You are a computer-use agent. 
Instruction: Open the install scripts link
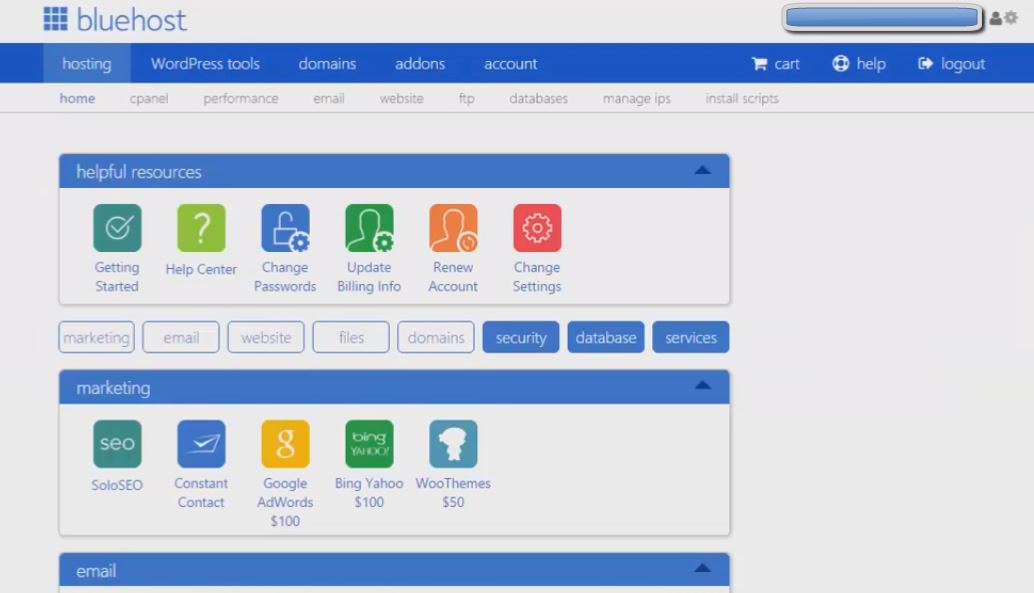[742, 98]
